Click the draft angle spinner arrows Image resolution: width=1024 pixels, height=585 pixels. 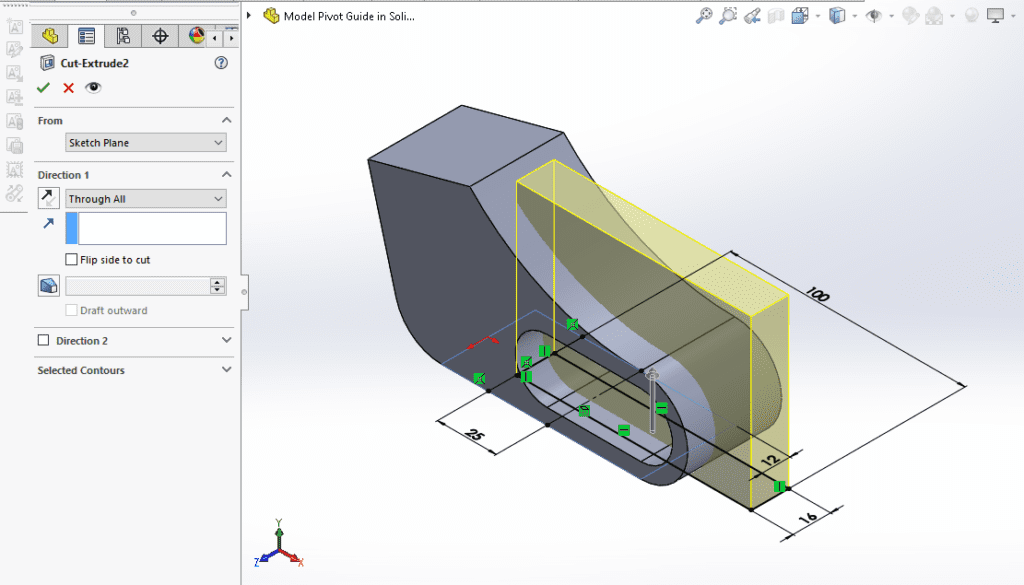[217, 285]
